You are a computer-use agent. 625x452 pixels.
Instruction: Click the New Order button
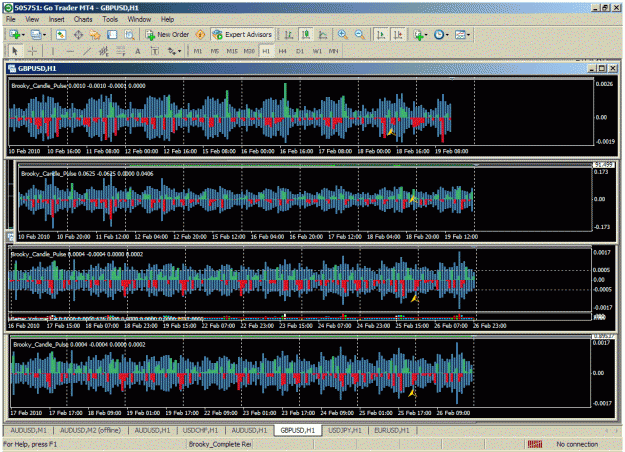[x=167, y=35]
